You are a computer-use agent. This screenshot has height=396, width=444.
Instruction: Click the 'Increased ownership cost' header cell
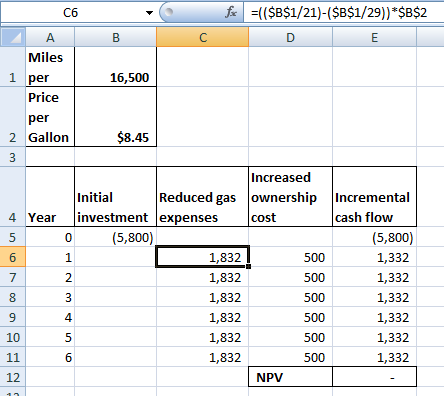291,197
